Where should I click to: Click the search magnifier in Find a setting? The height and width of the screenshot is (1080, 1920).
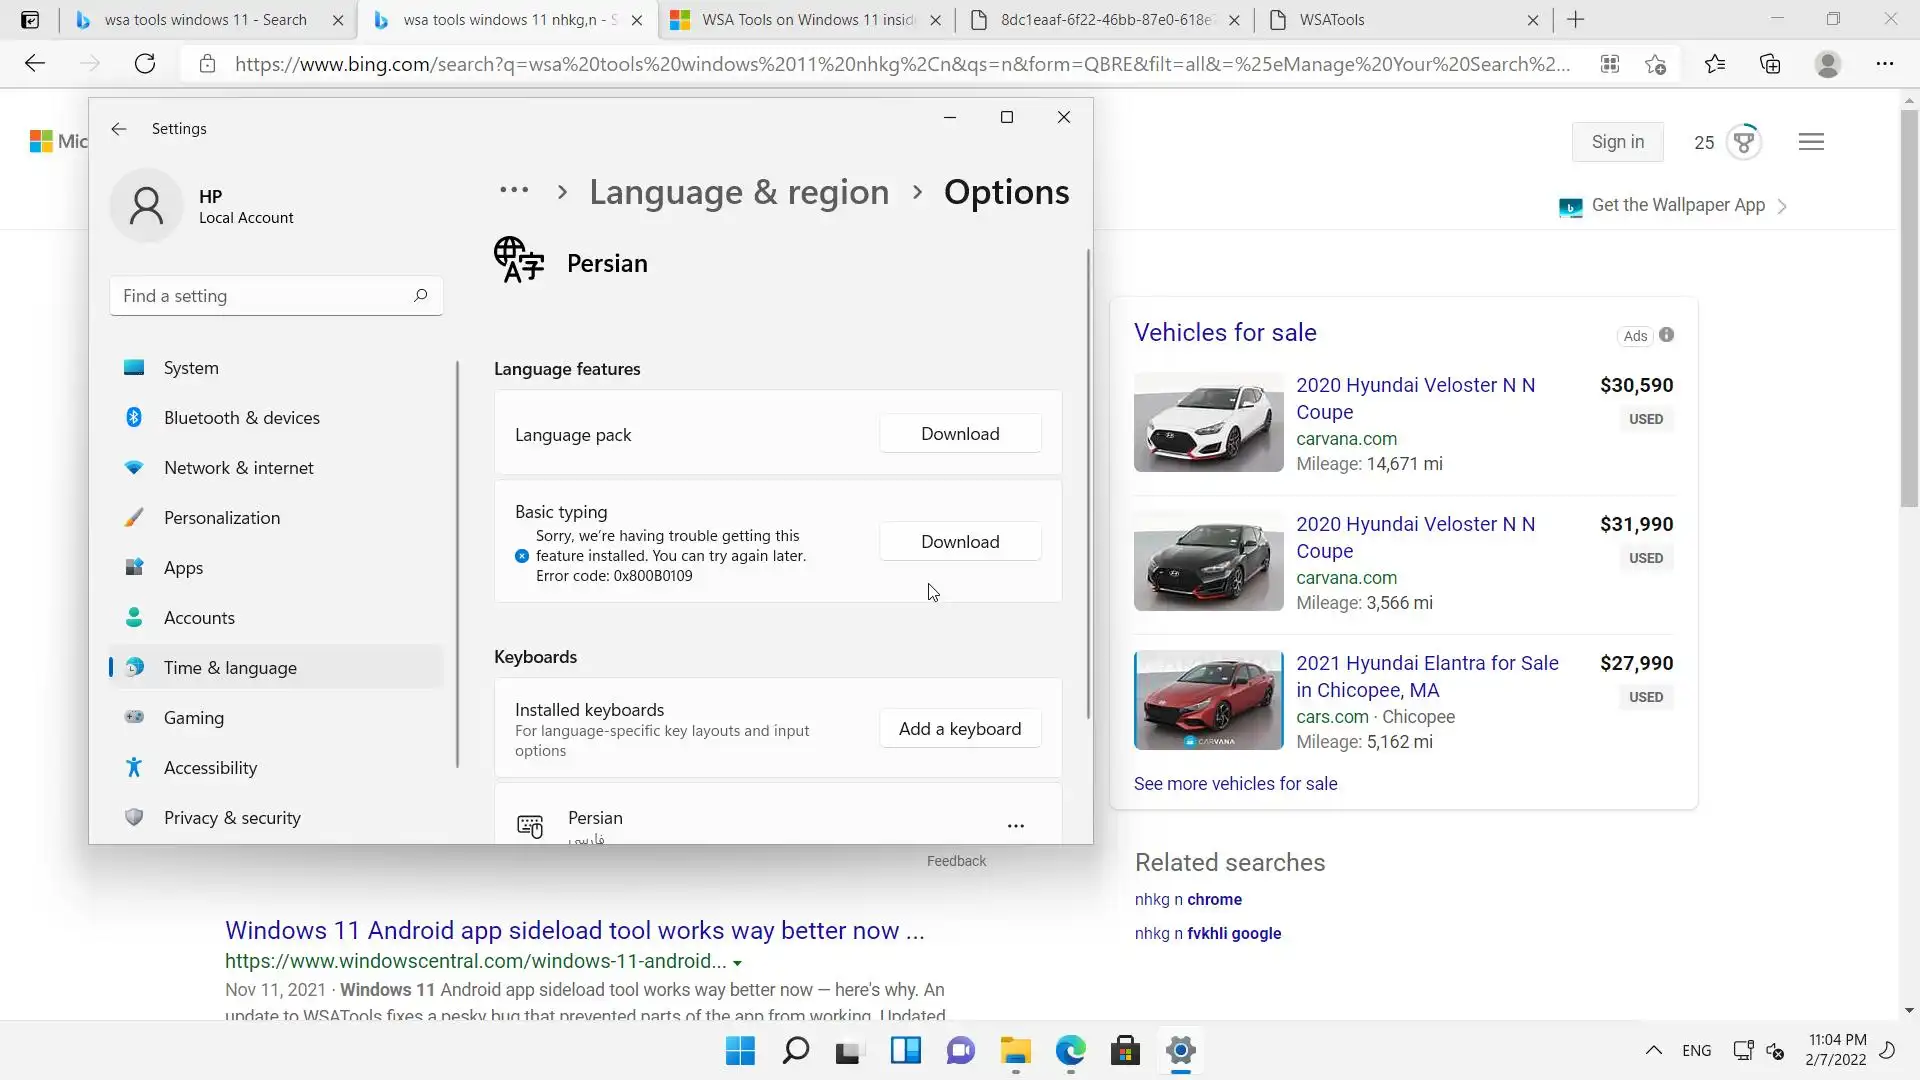420,296
